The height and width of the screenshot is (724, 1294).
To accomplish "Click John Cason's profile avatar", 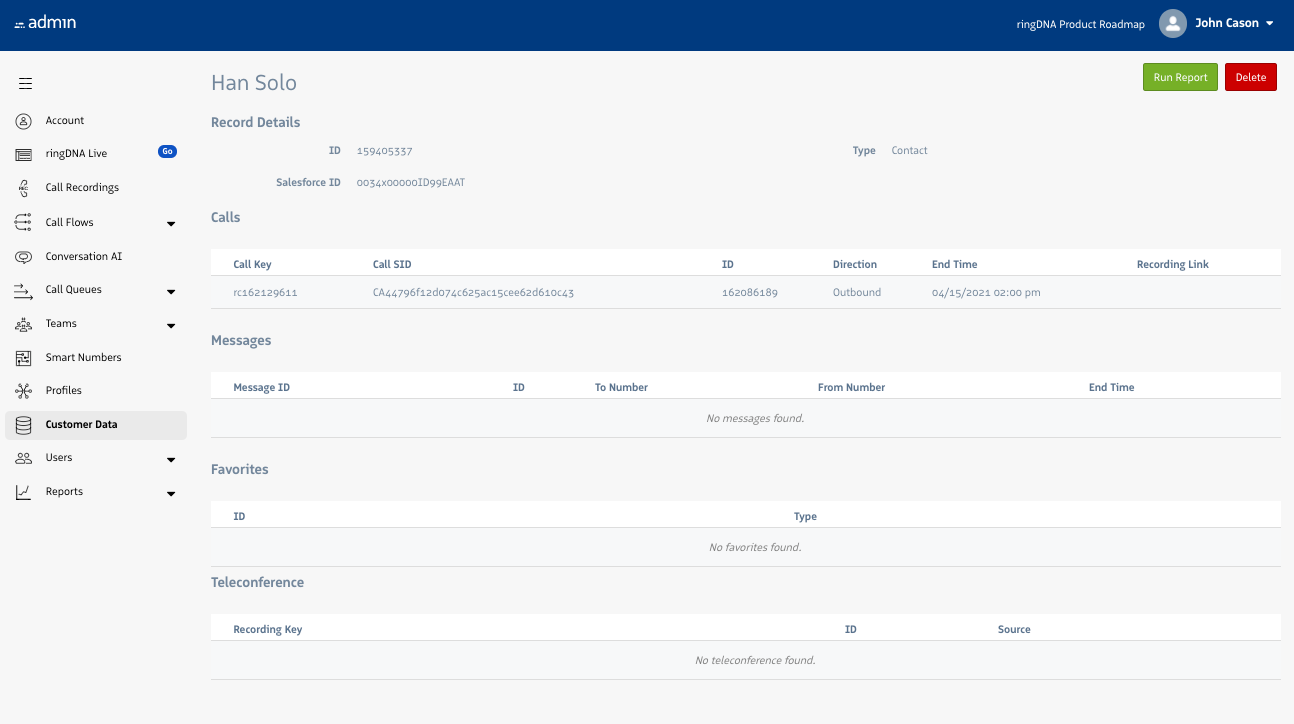I will 1172,23.
